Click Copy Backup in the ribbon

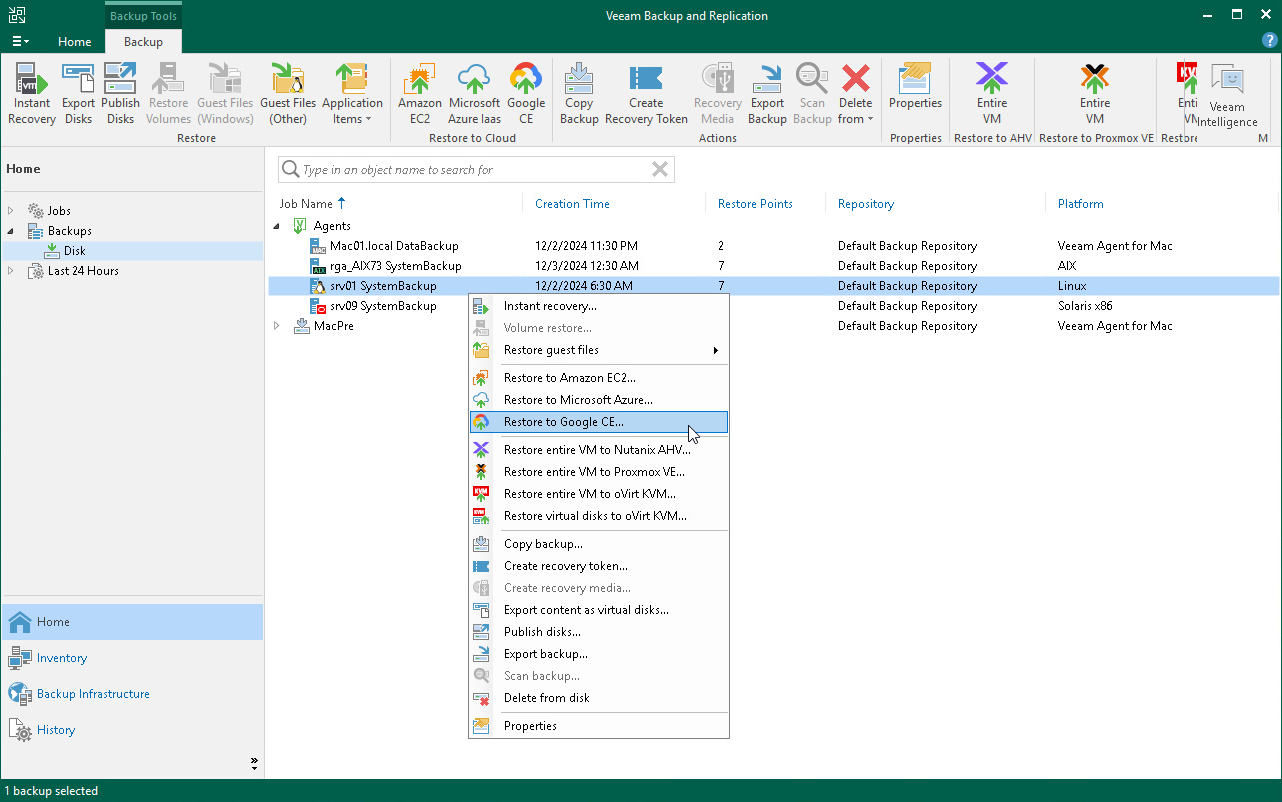[578, 94]
